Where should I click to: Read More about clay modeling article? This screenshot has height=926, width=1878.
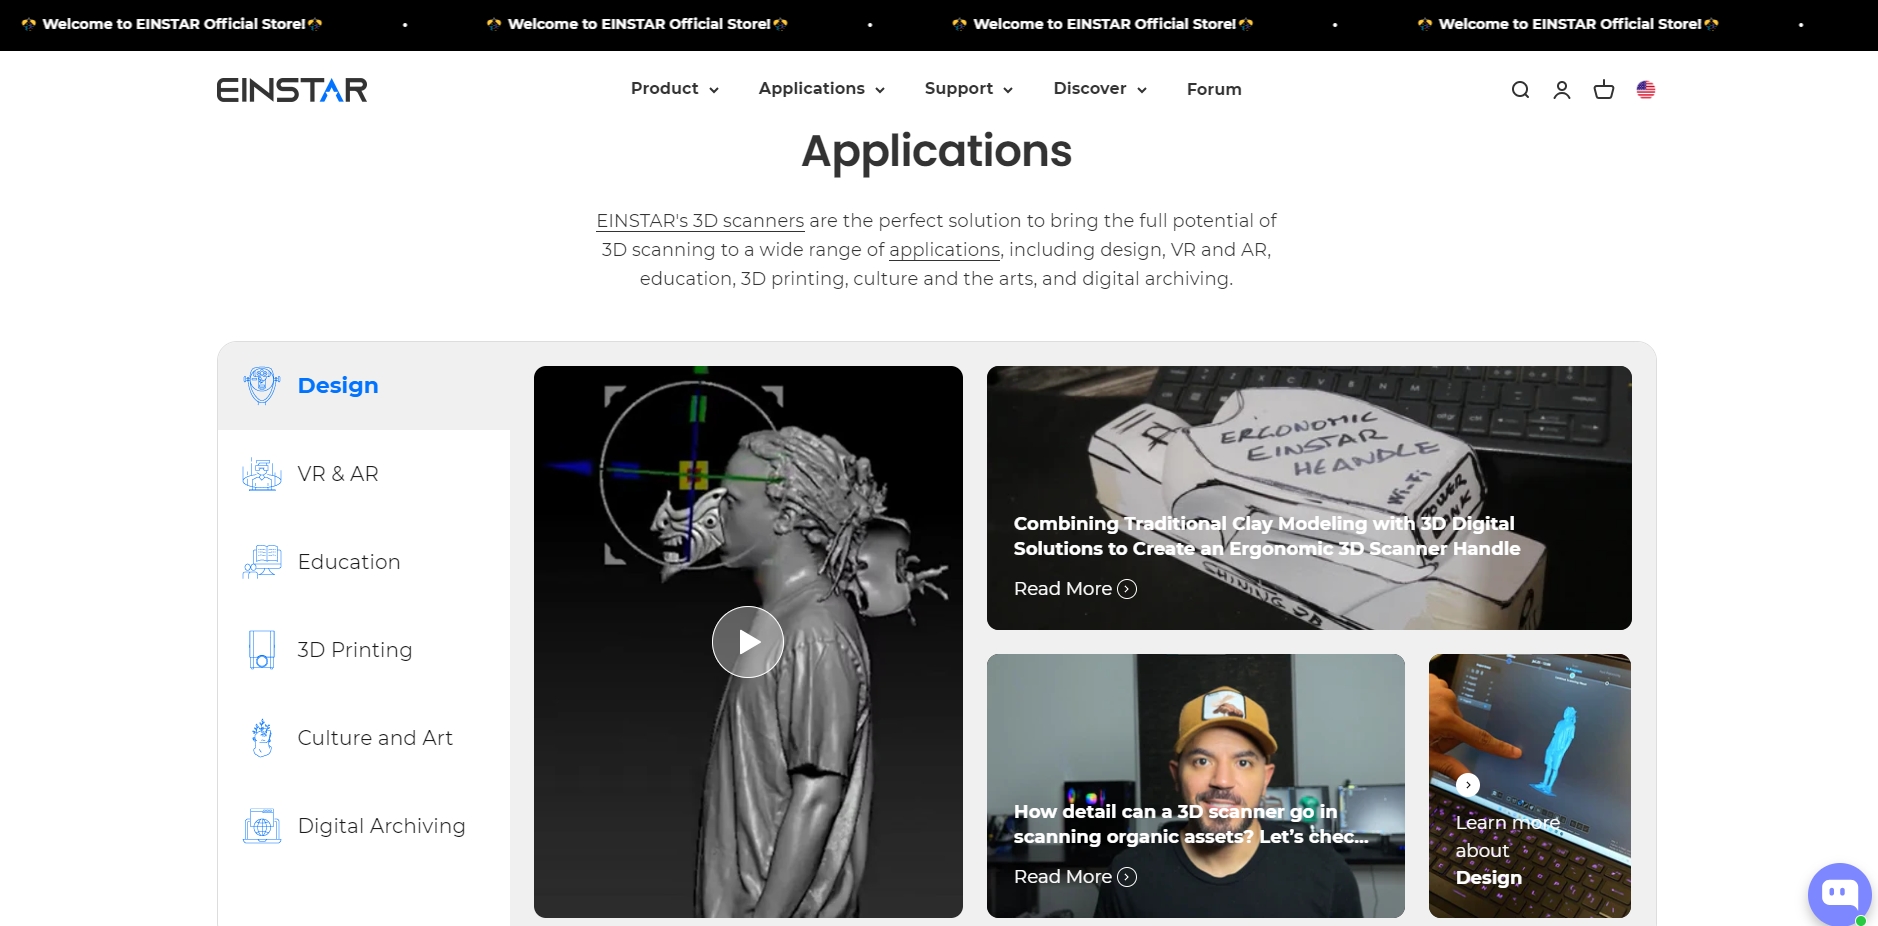pyautogui.click(x=1075, y=589)
